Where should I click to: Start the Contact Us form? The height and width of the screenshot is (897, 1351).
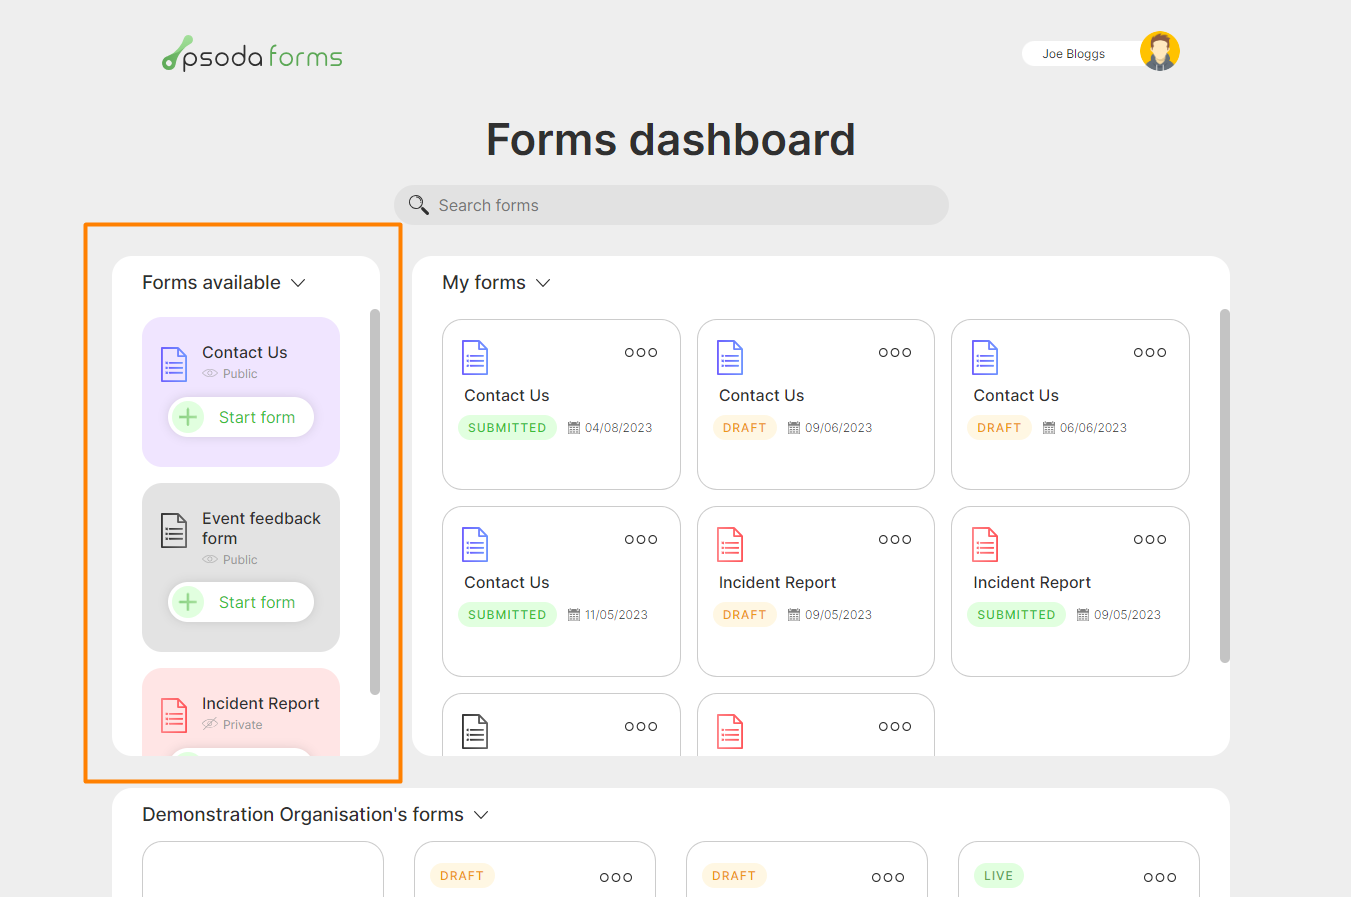click(x=241, y=417)
